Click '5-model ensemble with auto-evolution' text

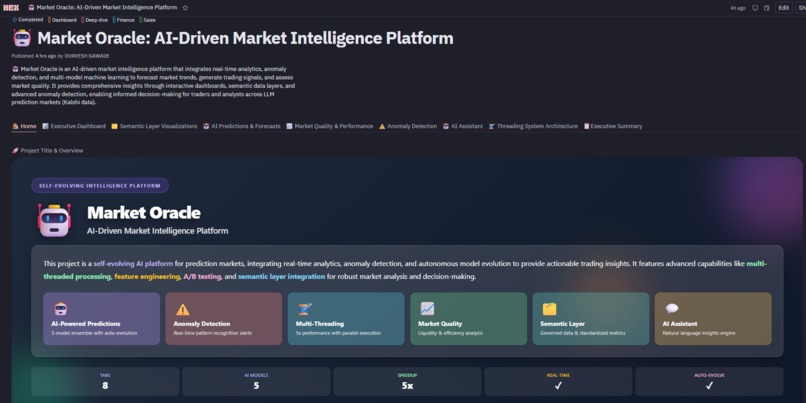coord(94,333)
